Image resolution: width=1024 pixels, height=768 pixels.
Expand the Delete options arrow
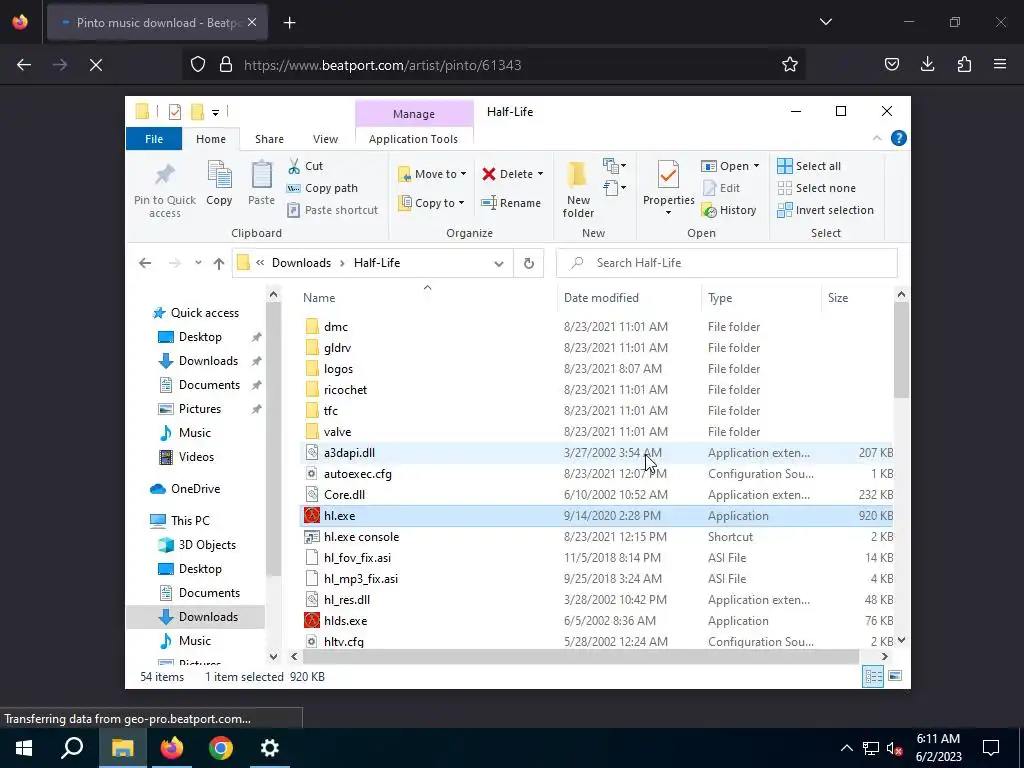540,174
